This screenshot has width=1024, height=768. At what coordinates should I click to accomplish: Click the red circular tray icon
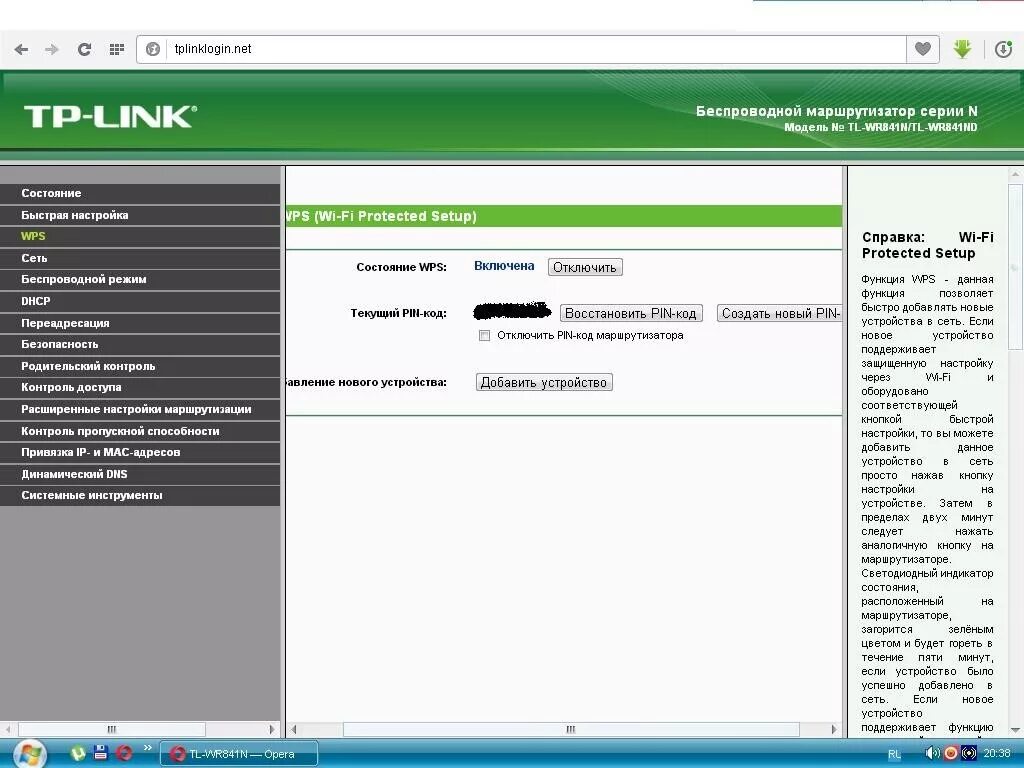pyautogui.click(x=951, y=753)
